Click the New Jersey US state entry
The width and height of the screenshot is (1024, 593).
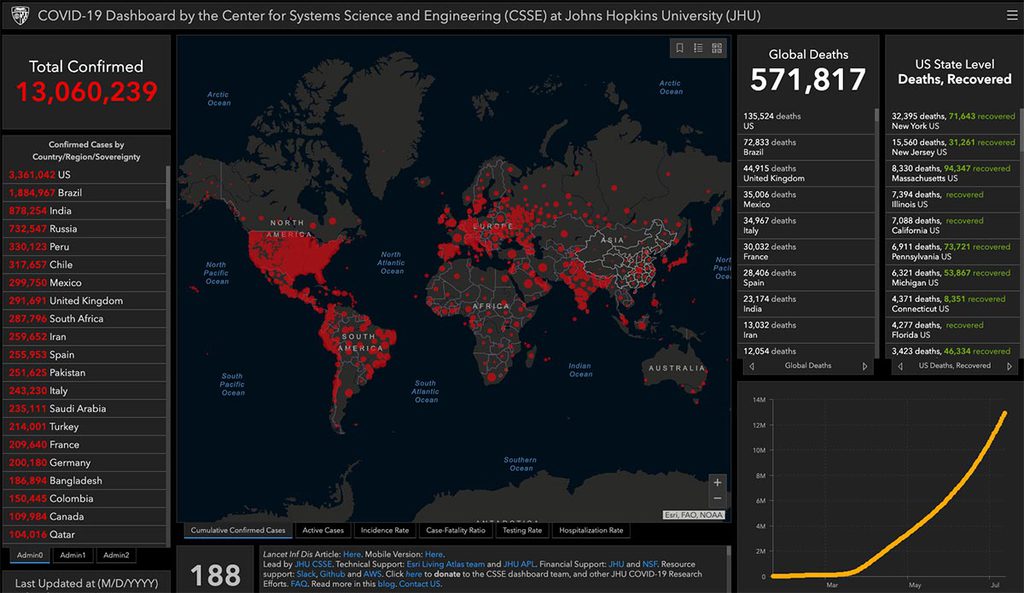coord(952,148)
